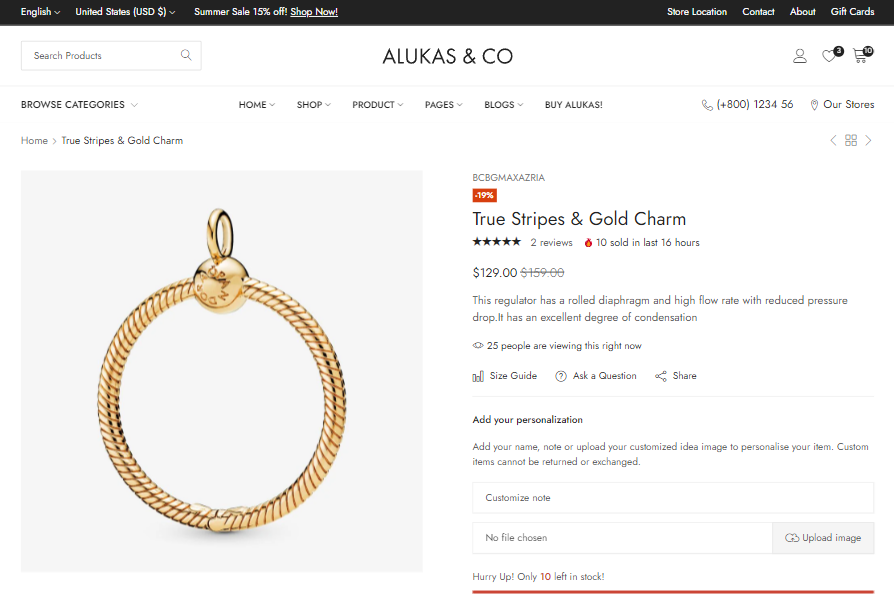894x595 pixels.
Task: Go to previous product arrow
Action: [834, 141]
